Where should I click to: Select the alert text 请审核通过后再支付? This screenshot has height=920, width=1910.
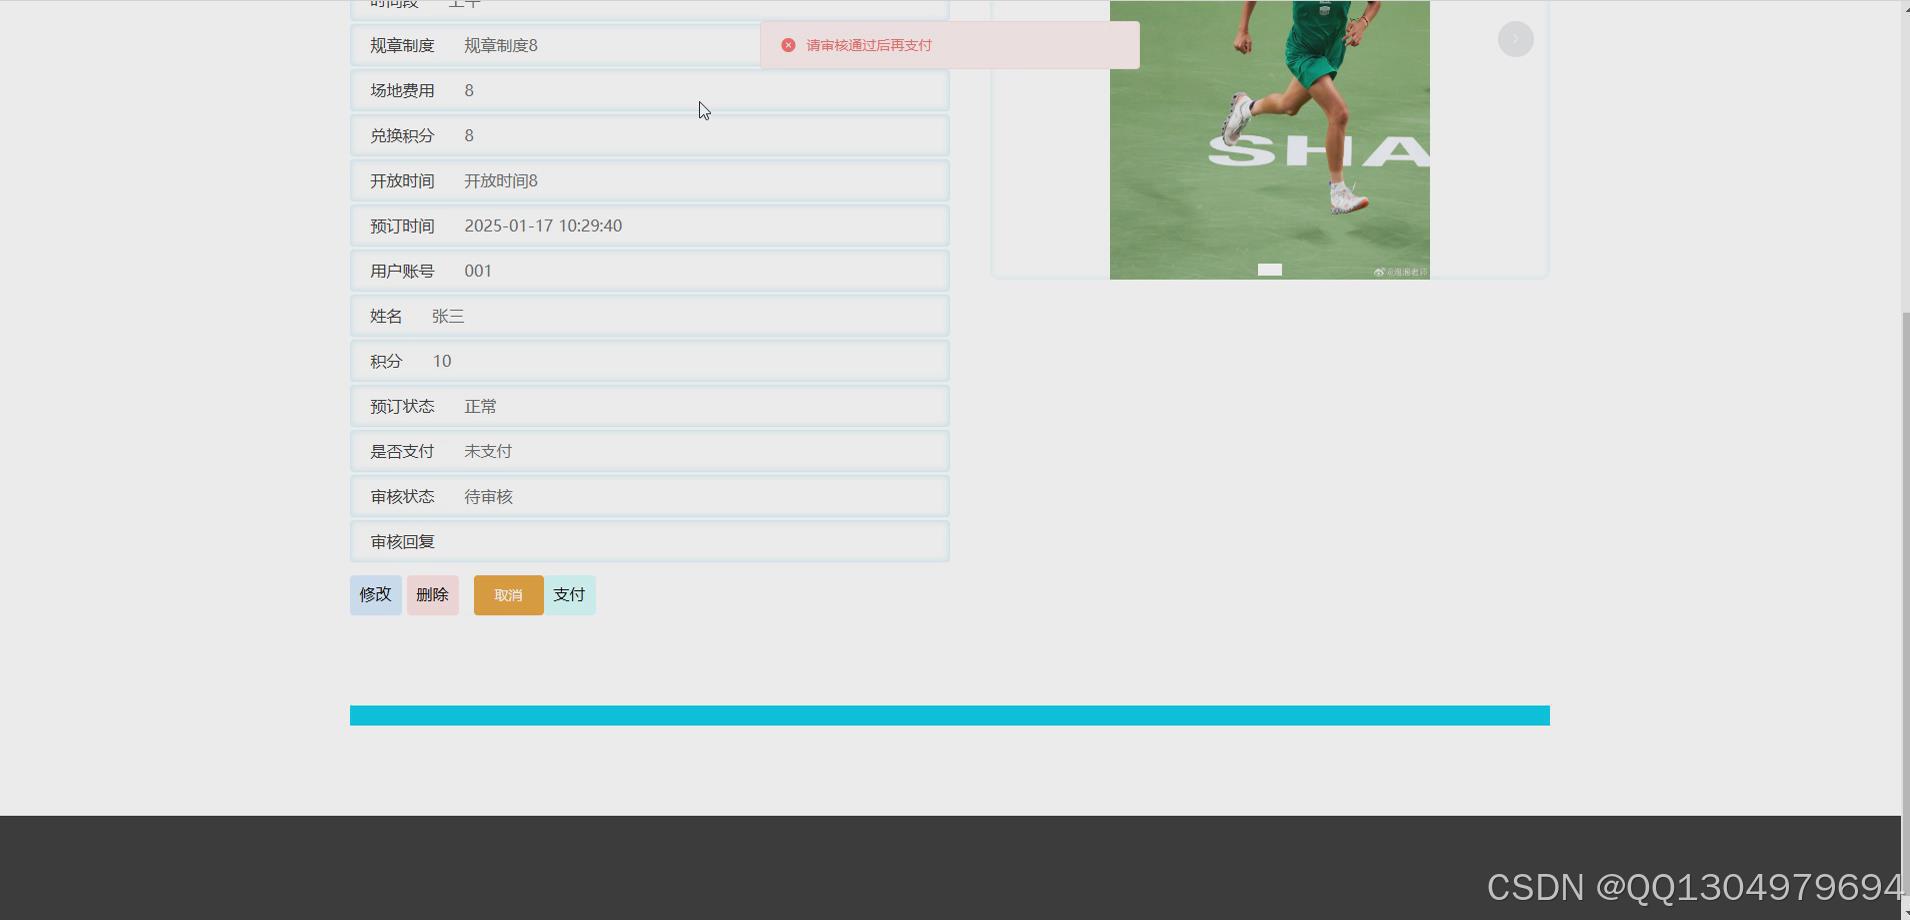[869, 45]
